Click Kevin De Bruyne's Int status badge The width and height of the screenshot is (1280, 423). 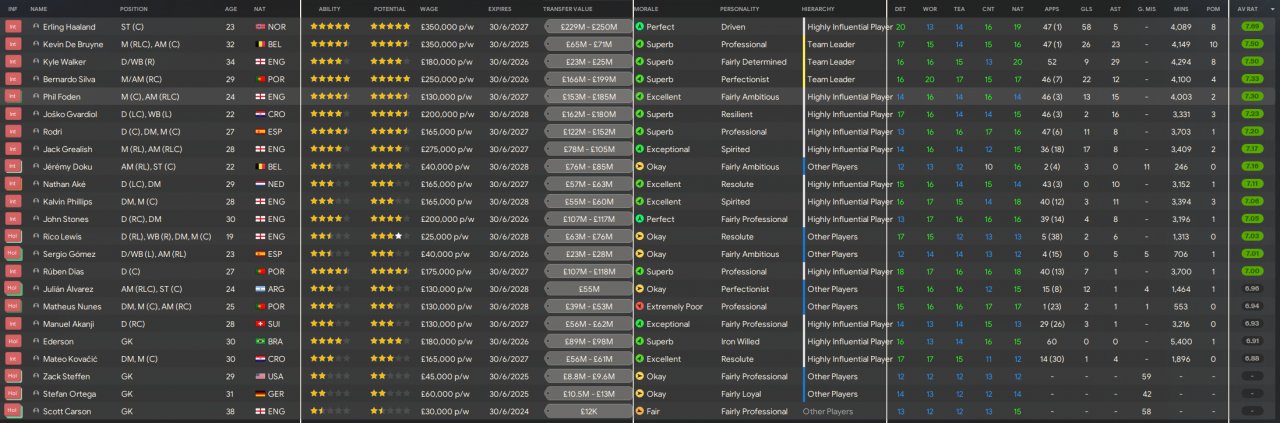[x=13, y=44]
